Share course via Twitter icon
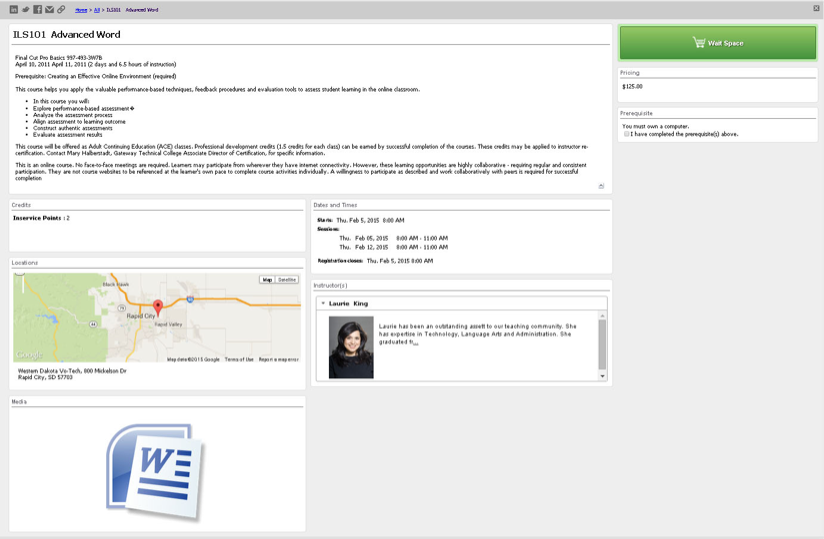 pyautogui.click(x=25, y=9)
